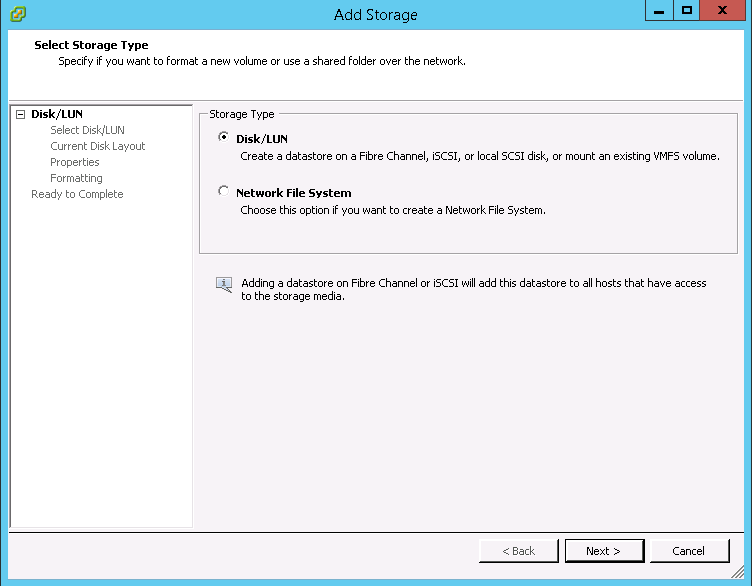
Task: Click the Fibre Channel datastore description text
Action: tap(479, 156)
